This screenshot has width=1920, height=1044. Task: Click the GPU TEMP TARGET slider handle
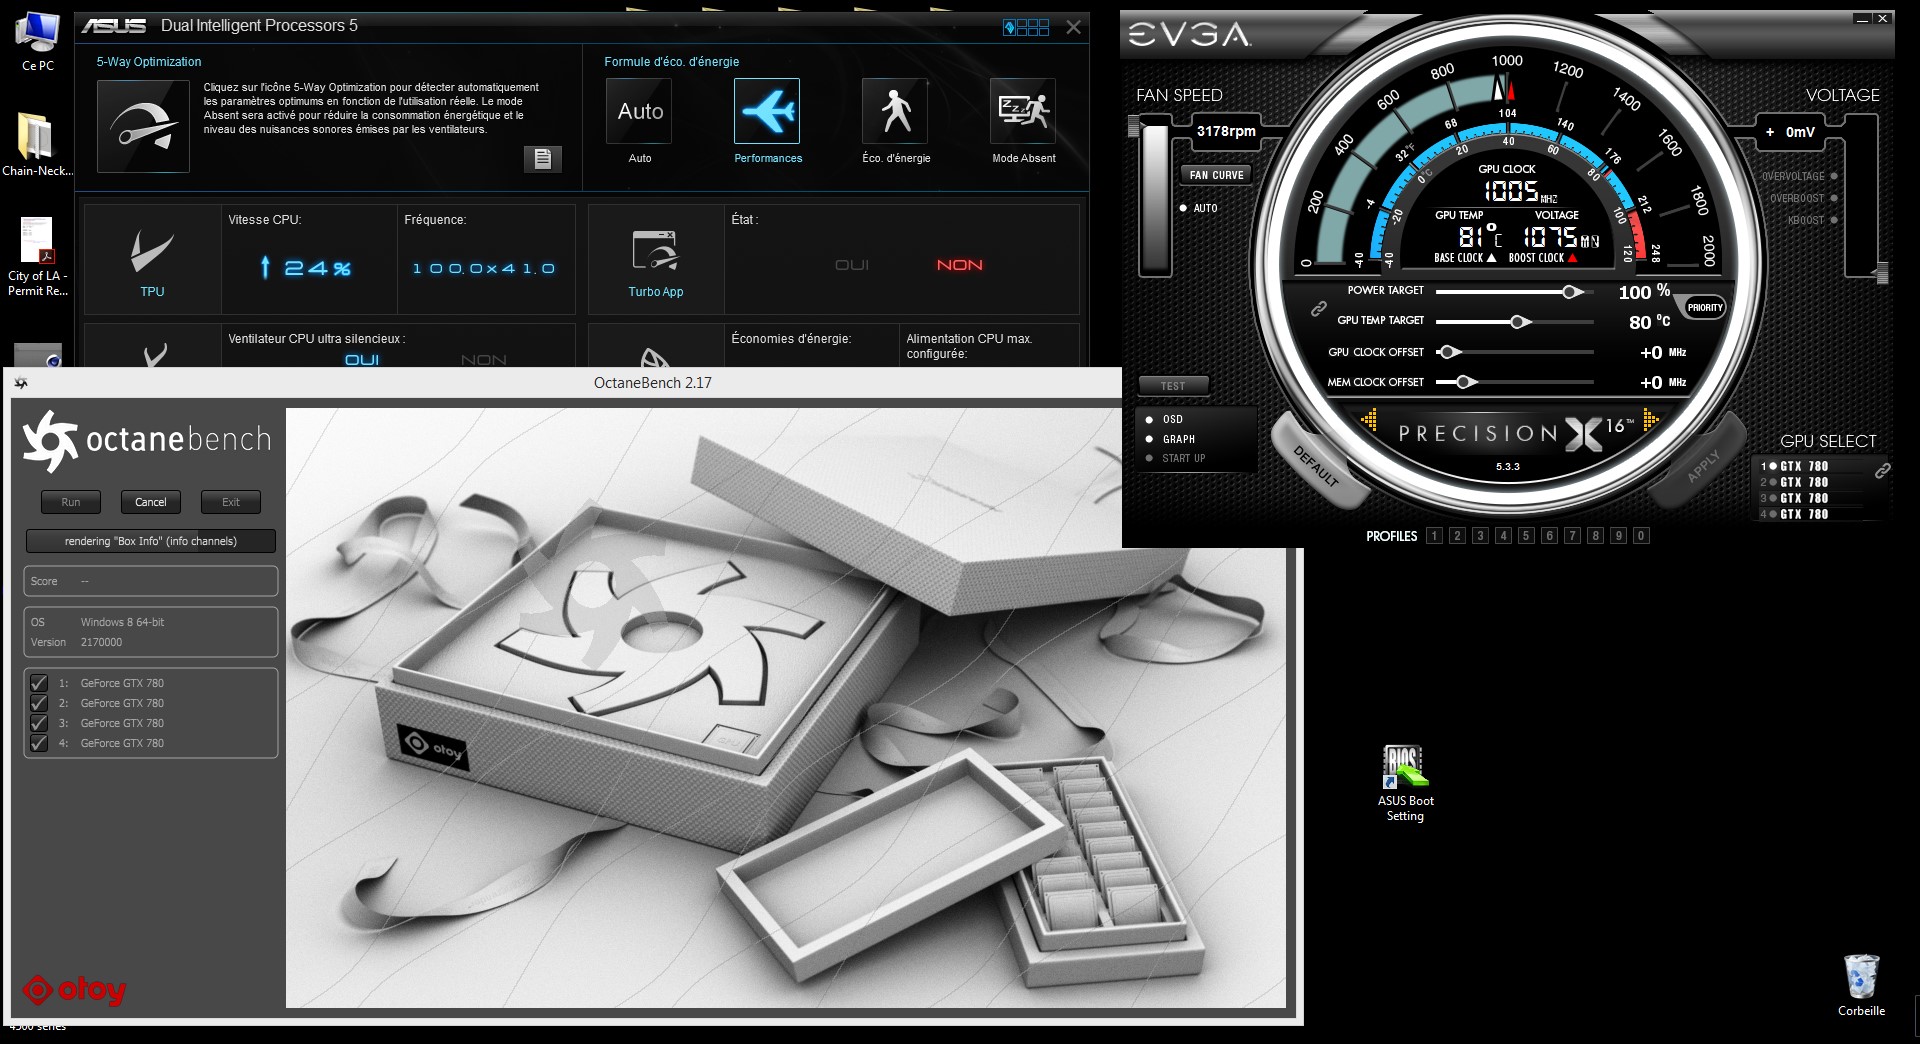(x=1520, y=321)
